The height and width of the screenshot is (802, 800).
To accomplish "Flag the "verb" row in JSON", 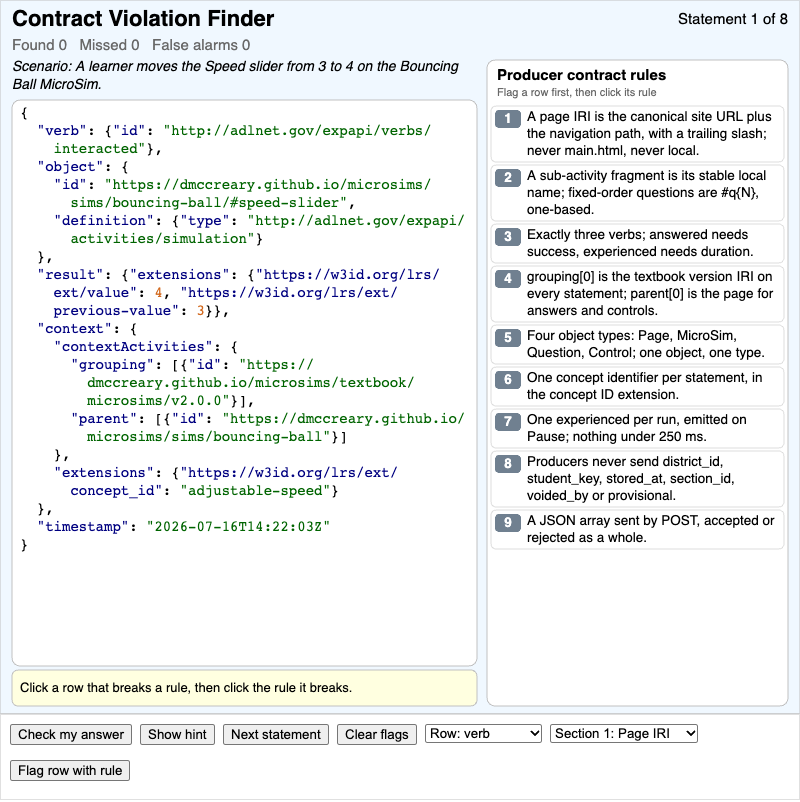I will point(234,140).
